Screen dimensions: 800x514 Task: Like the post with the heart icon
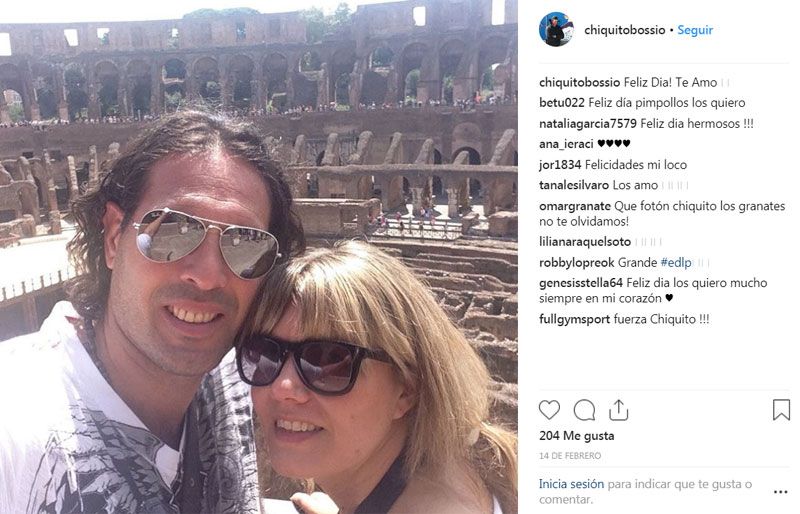pos(549,410)
